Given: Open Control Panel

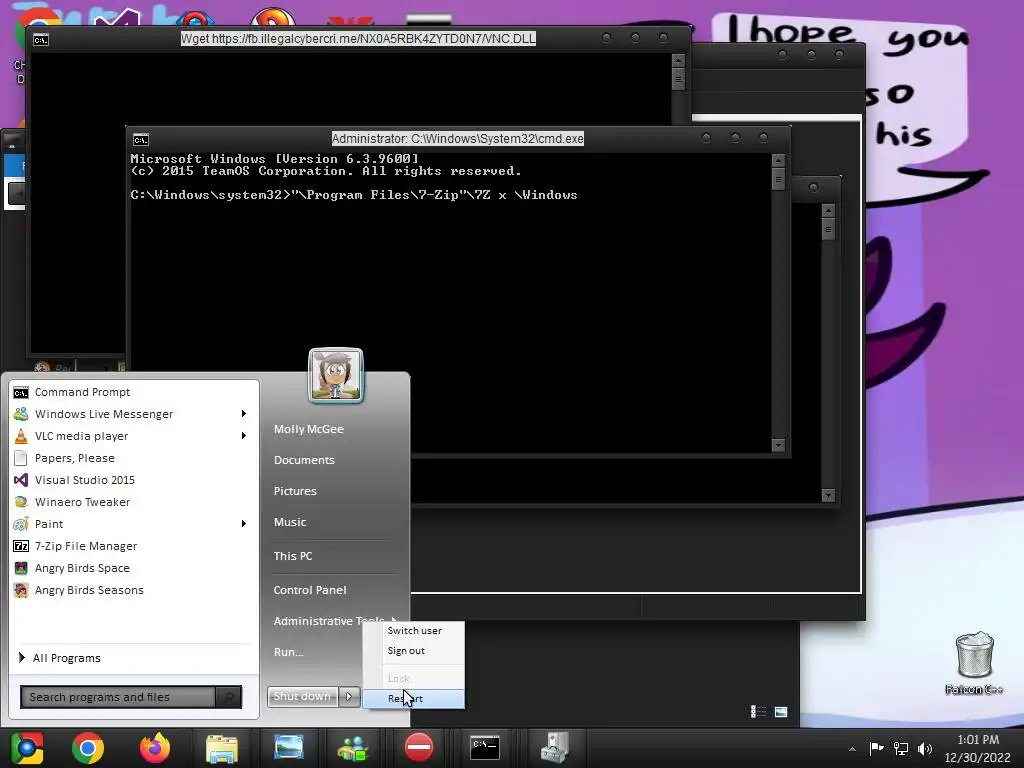Looking at the screenshot, I should point(310,590).
